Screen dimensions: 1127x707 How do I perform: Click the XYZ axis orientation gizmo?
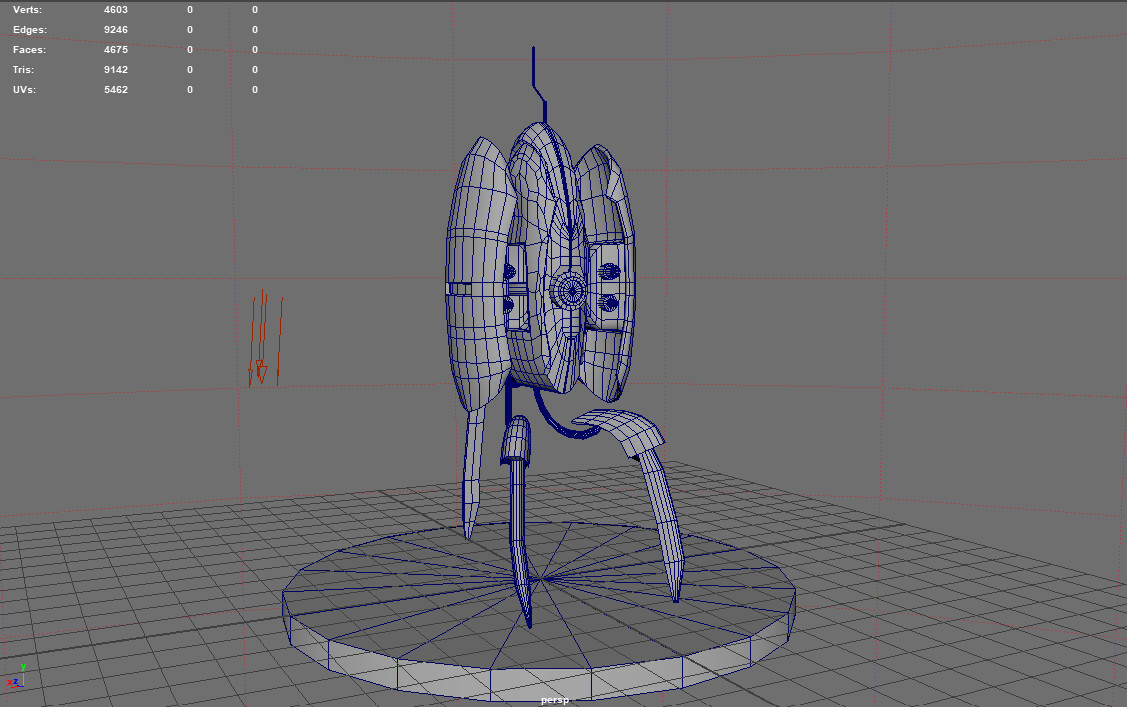[x=17, y=676]
